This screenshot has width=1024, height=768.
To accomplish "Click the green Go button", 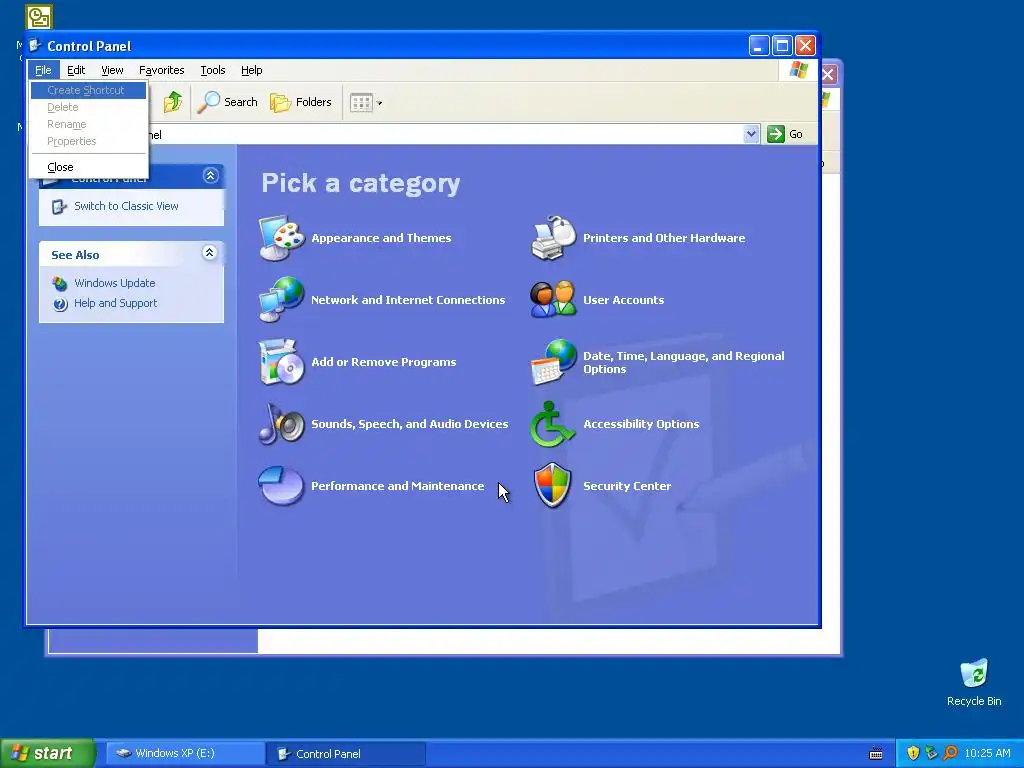I will (x=785, y=134).
